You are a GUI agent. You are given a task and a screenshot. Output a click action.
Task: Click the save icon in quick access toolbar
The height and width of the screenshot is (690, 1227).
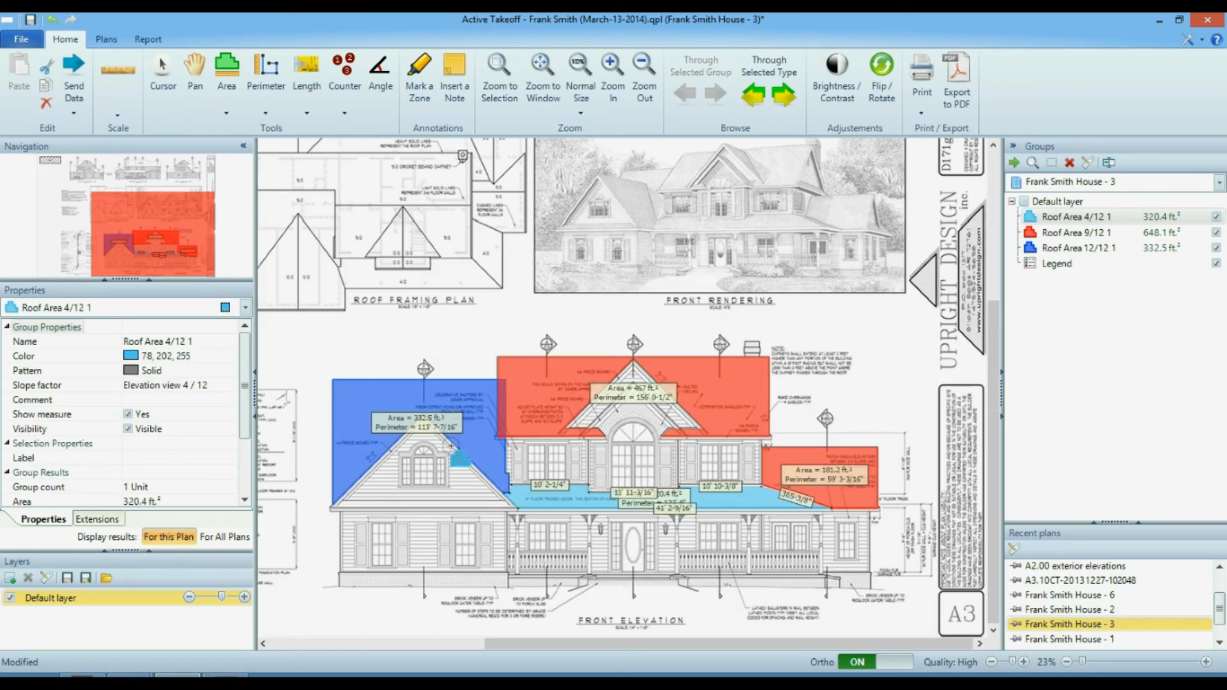[x=31, y=19]
